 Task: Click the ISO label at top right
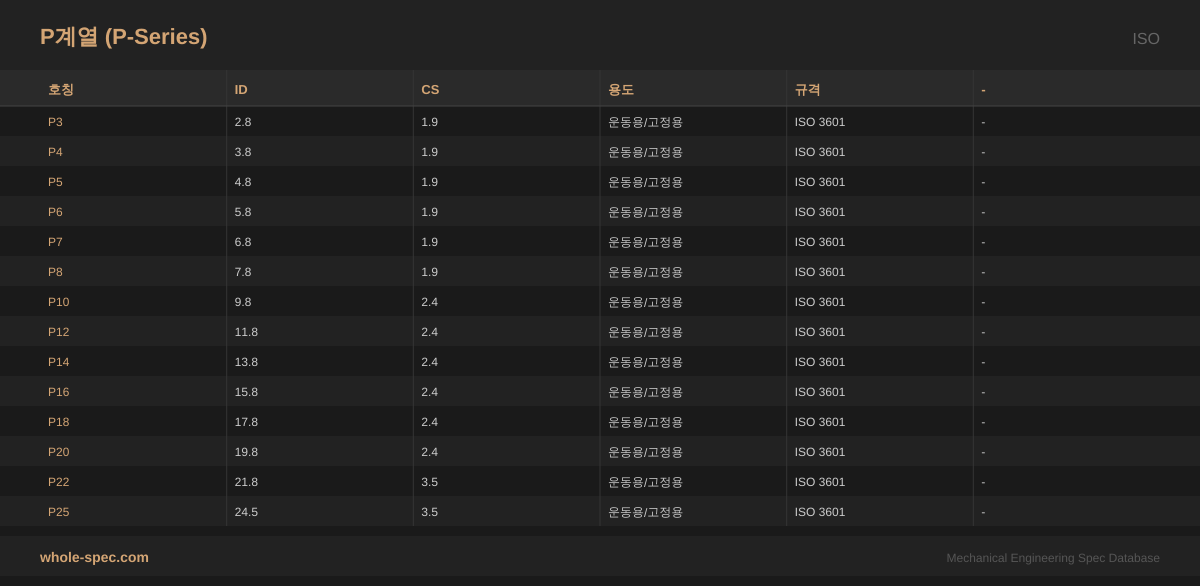pos(1145,39)
